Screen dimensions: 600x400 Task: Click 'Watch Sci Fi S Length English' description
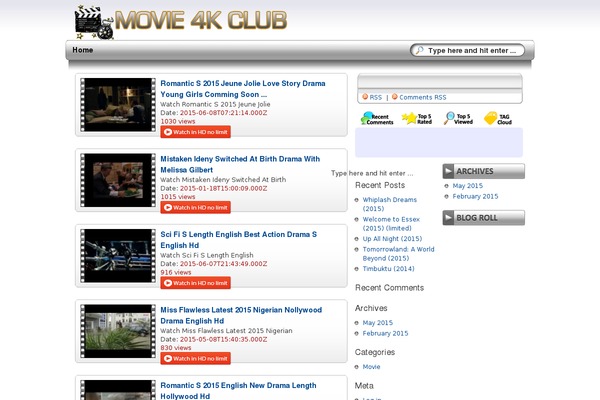(x=207, y=255)
